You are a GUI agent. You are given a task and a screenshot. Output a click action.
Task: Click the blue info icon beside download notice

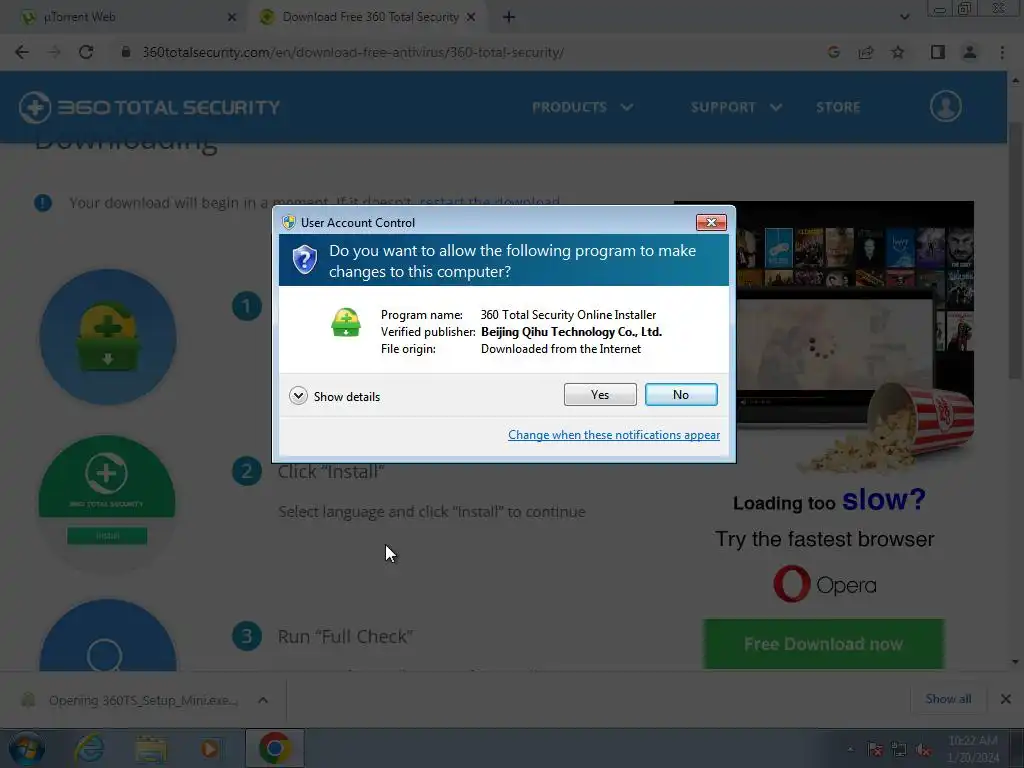[x=42, y=203]
